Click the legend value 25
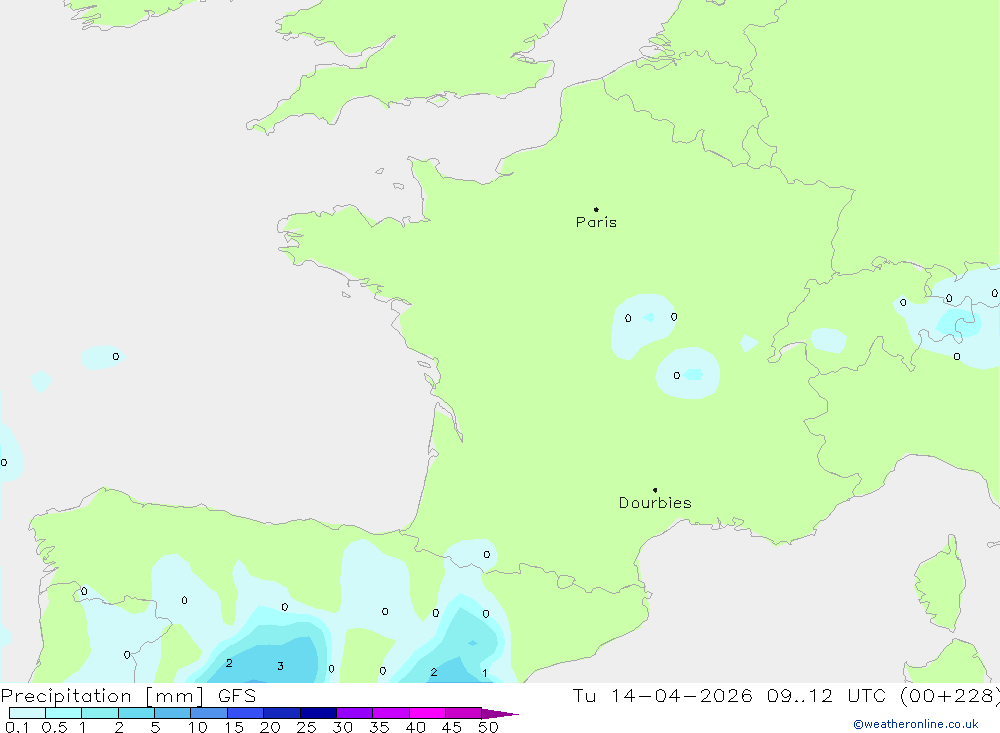The width and height of the screenshot is (1000, 733). click(307, 727)
